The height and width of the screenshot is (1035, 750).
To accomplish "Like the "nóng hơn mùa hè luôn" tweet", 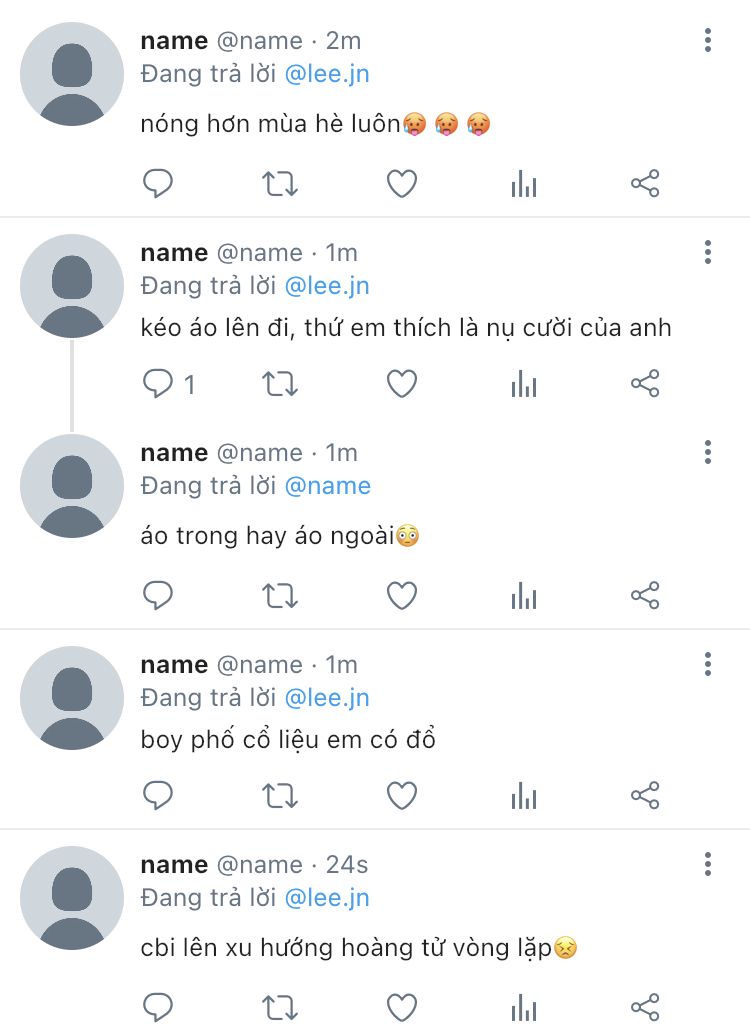I will click(x=401, y=184).
